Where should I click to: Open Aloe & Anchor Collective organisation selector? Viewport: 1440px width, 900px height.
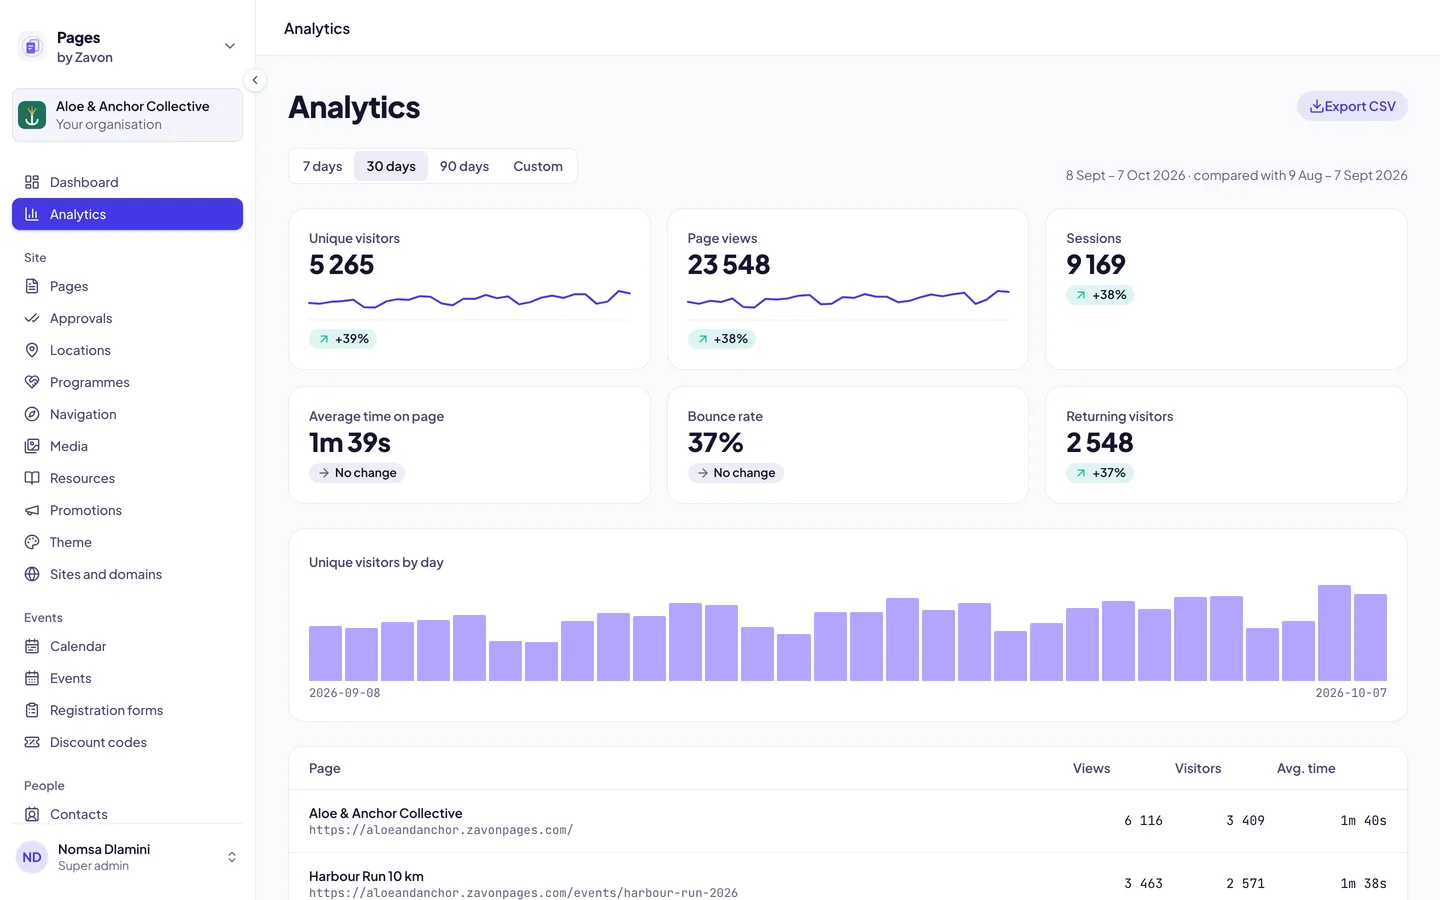coord(127,115)
